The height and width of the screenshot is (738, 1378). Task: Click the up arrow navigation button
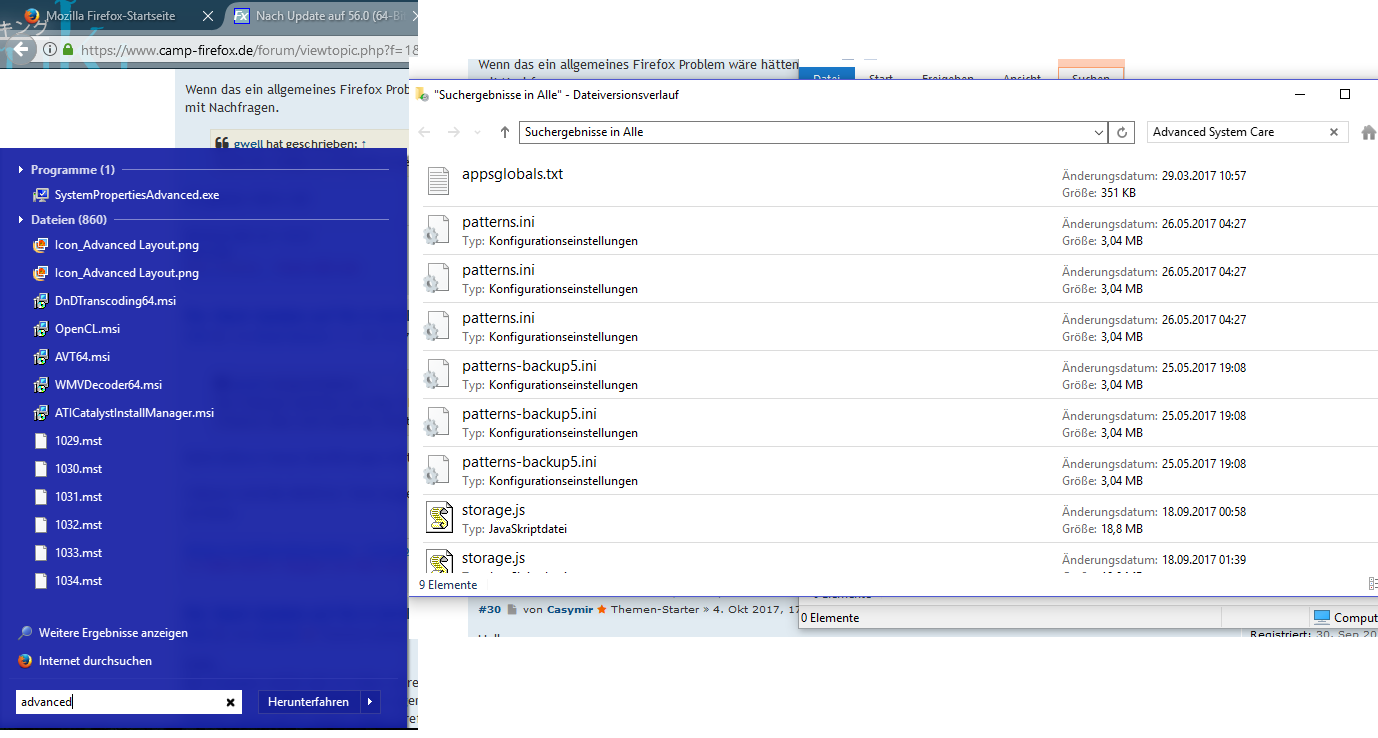click(x=505, y=132)
